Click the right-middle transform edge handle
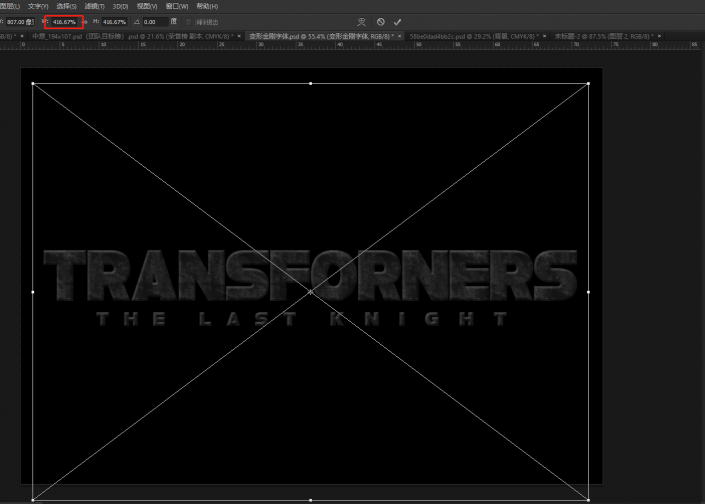 coord(589,292)
